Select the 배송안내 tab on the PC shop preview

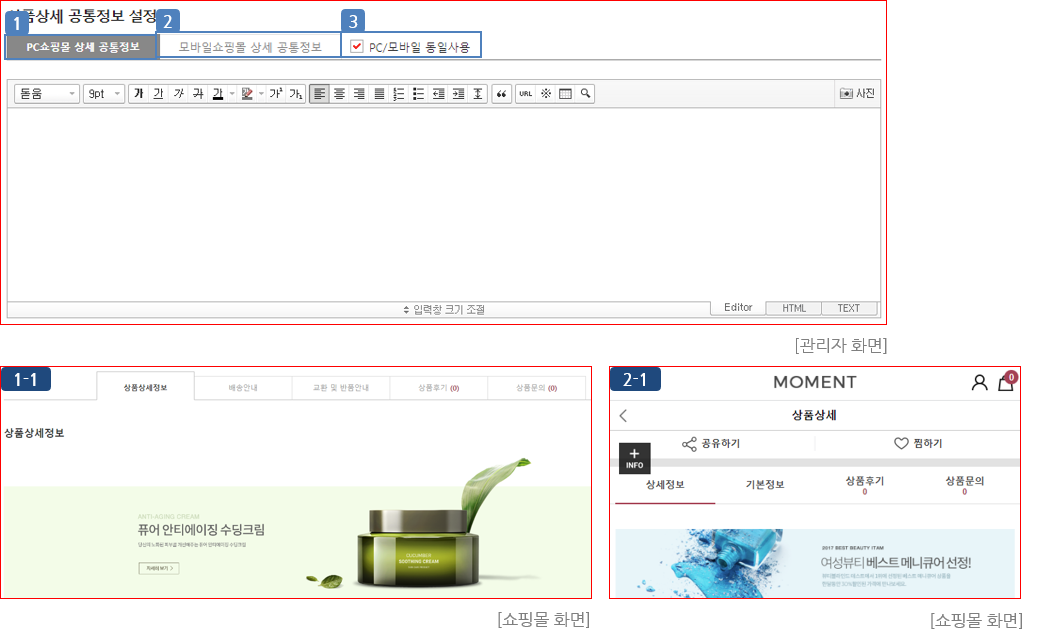(x=243, y=387)
